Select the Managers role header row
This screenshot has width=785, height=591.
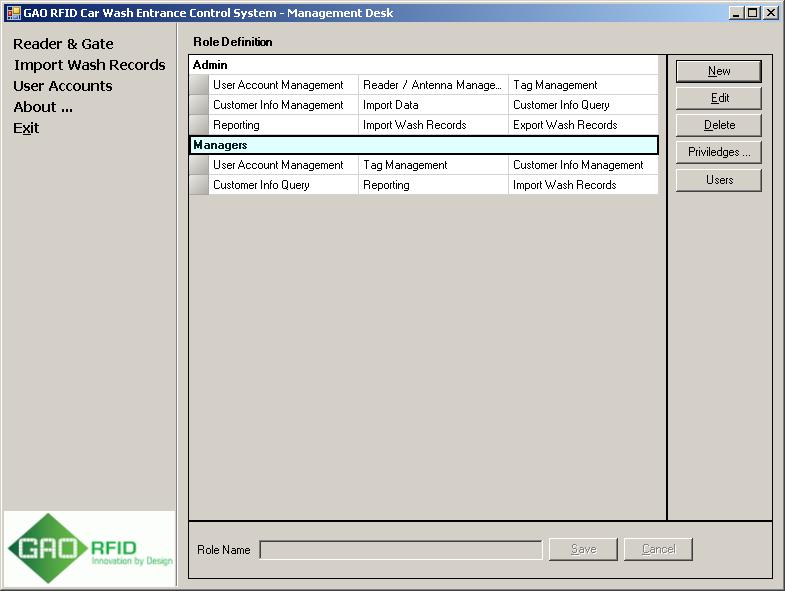[423, 145]
